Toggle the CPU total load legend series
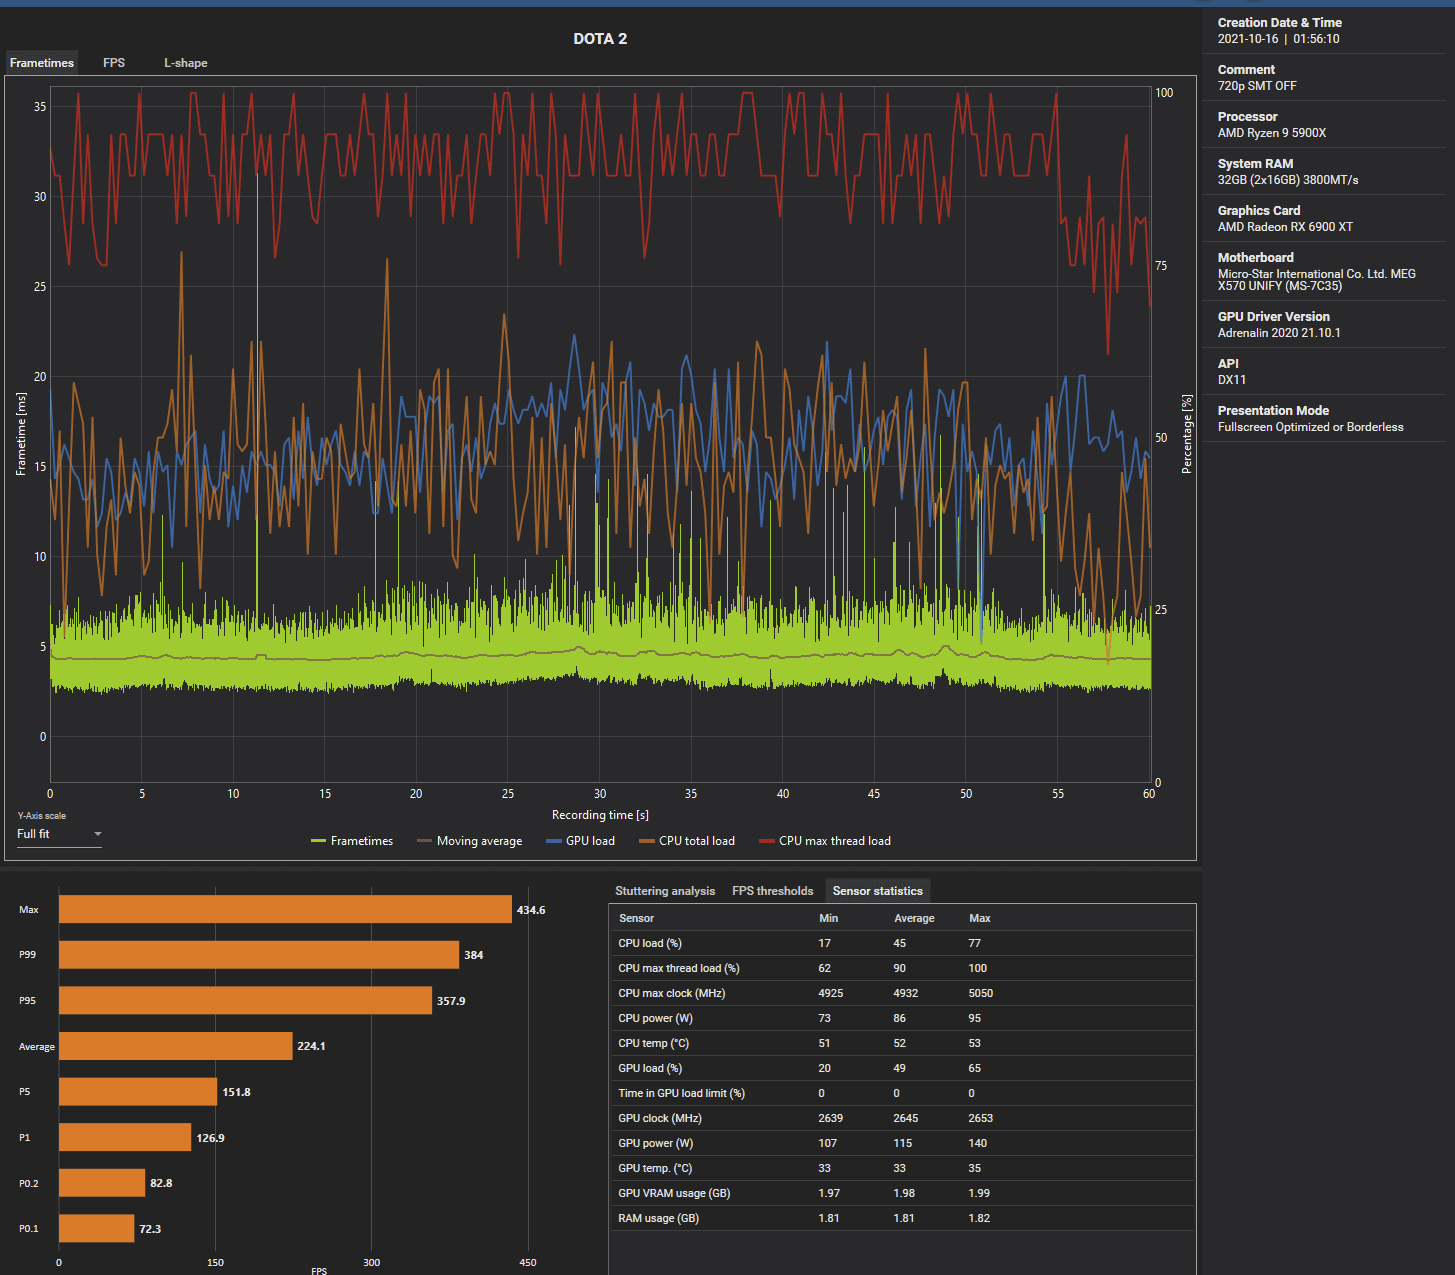 point(687,841)
